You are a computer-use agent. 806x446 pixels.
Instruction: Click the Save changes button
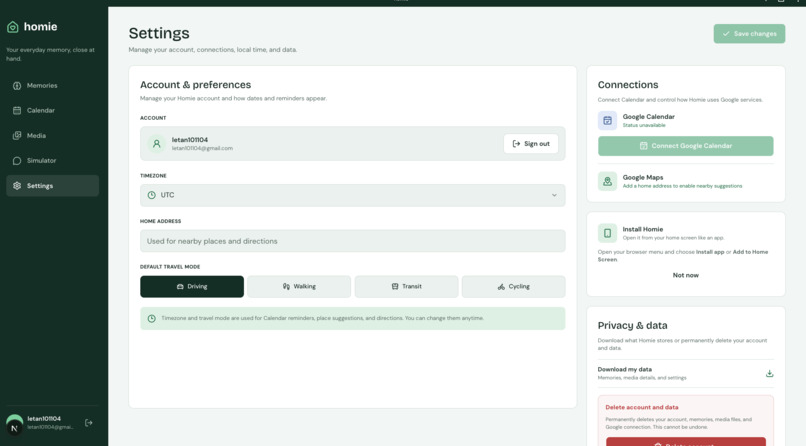click(749, 34)
